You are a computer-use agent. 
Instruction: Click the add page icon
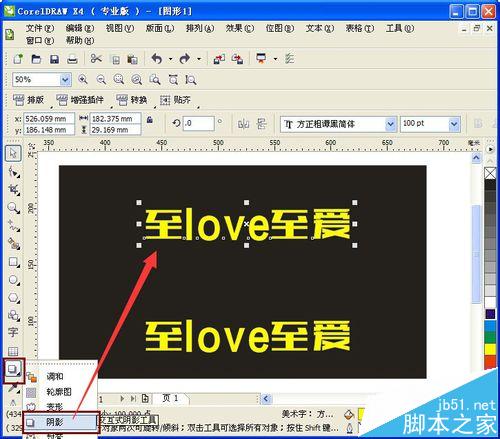(x=145, y=398)
